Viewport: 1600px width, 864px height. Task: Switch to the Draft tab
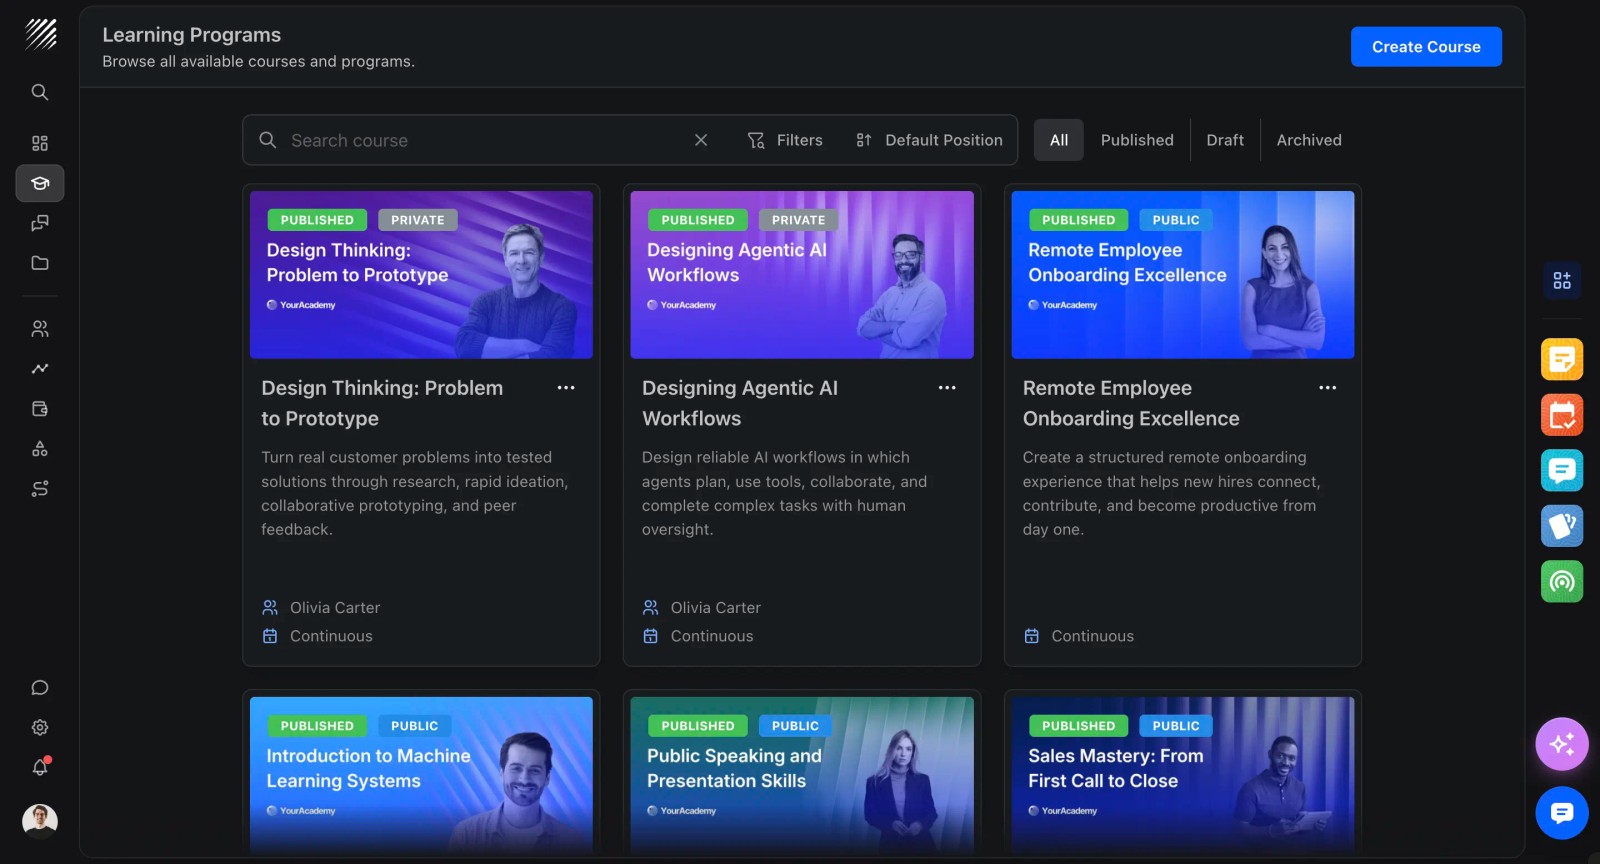(1225, 140)
